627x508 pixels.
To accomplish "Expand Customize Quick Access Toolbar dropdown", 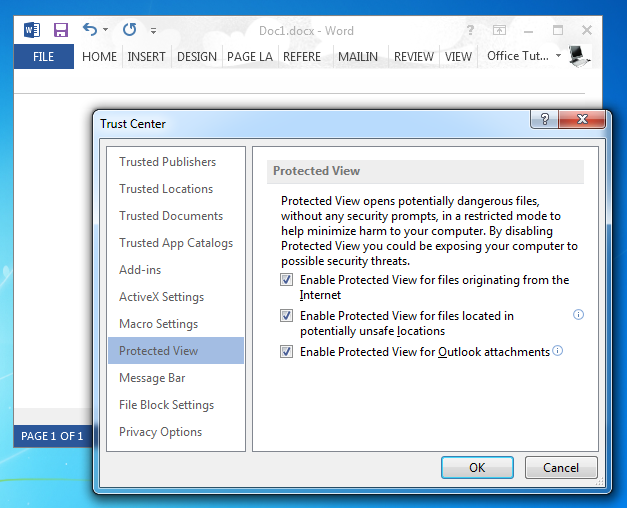I will [x=153, y=31].
